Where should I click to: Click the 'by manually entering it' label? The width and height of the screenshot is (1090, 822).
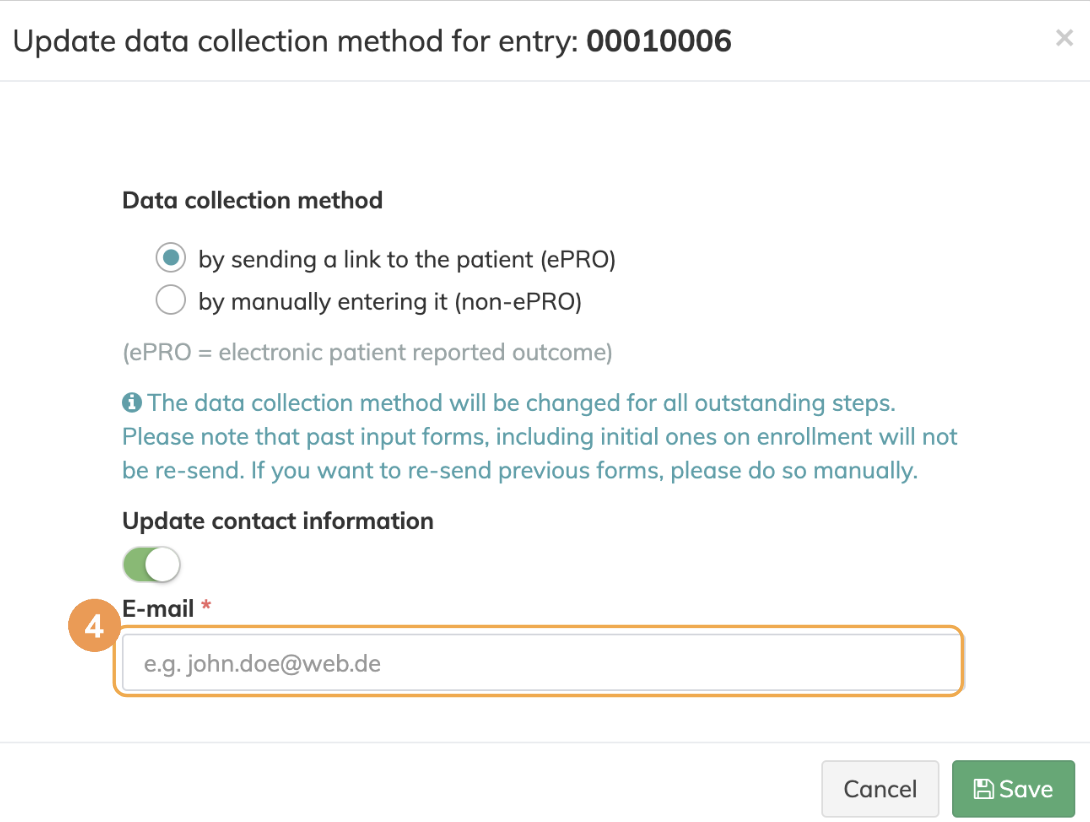click(x=390, y=301)
